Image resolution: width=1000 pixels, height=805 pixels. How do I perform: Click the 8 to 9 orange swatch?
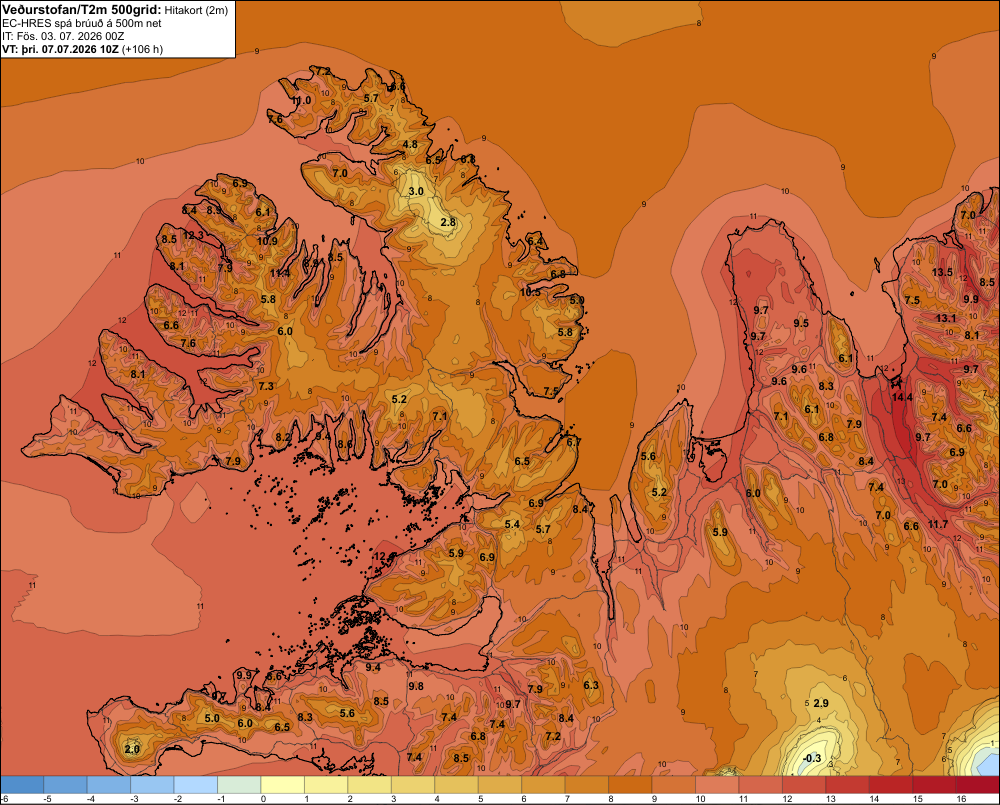pyautogui.click(x=630, y=785)
